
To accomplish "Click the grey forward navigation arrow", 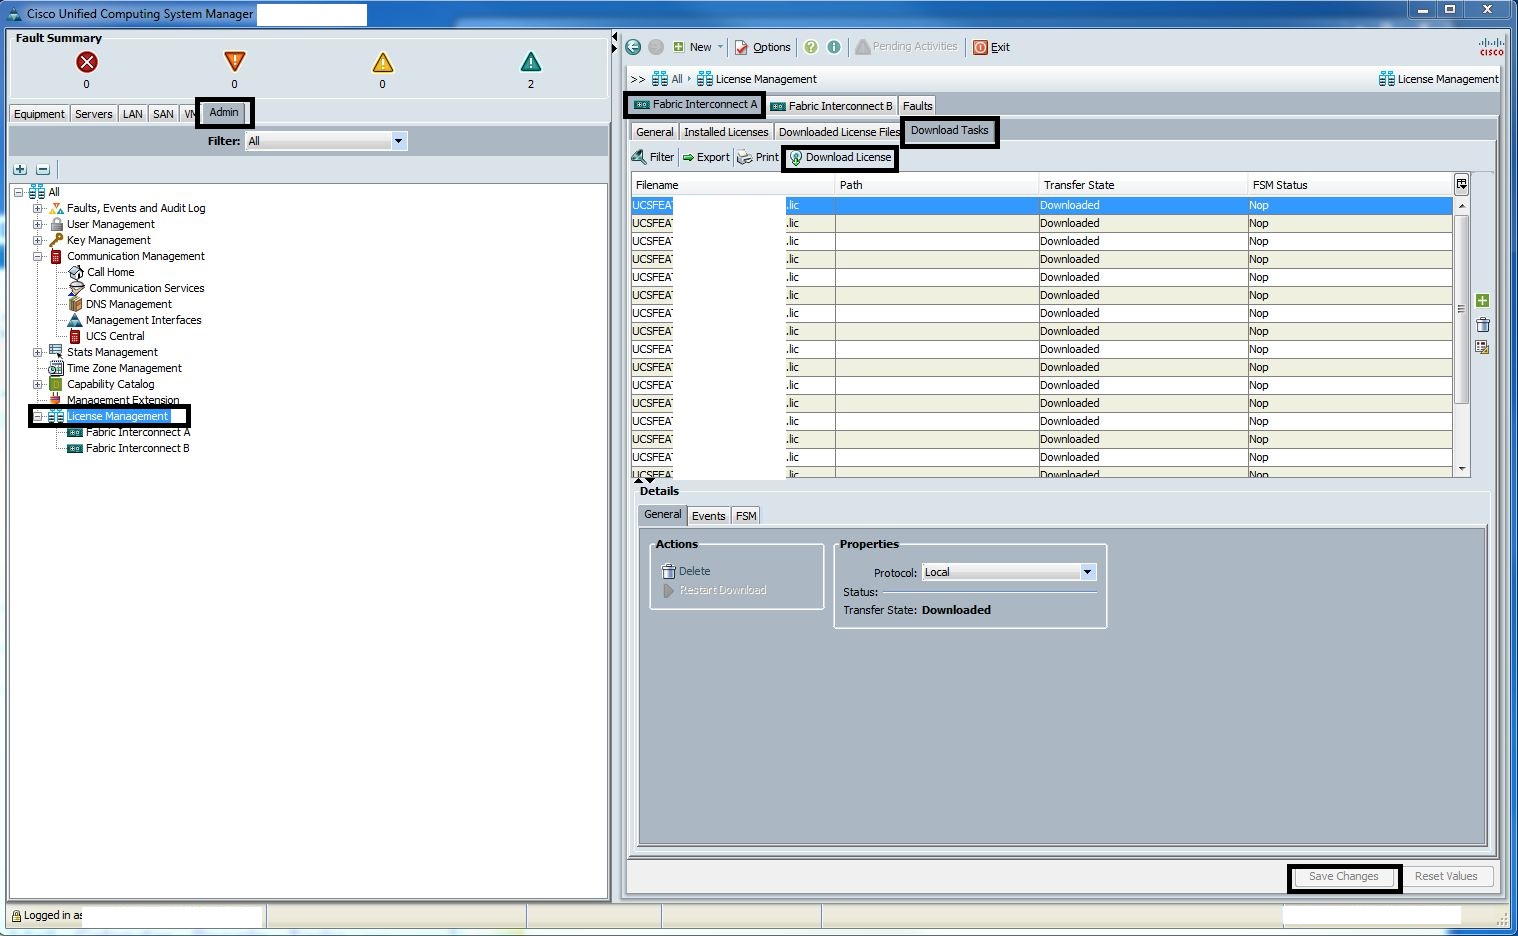I will point(656,47).
